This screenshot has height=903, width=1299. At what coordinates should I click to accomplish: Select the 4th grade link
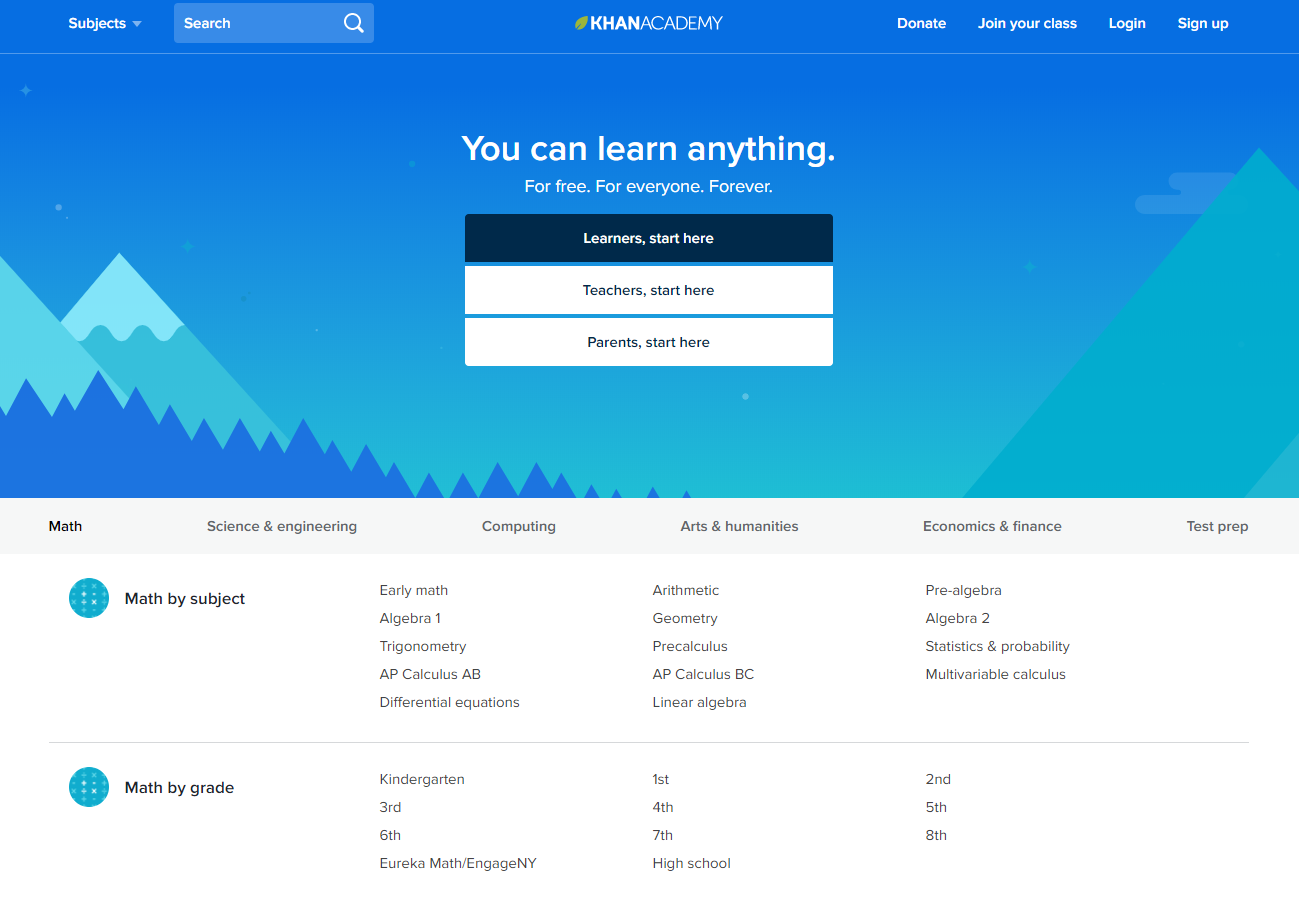pos(663,807)
